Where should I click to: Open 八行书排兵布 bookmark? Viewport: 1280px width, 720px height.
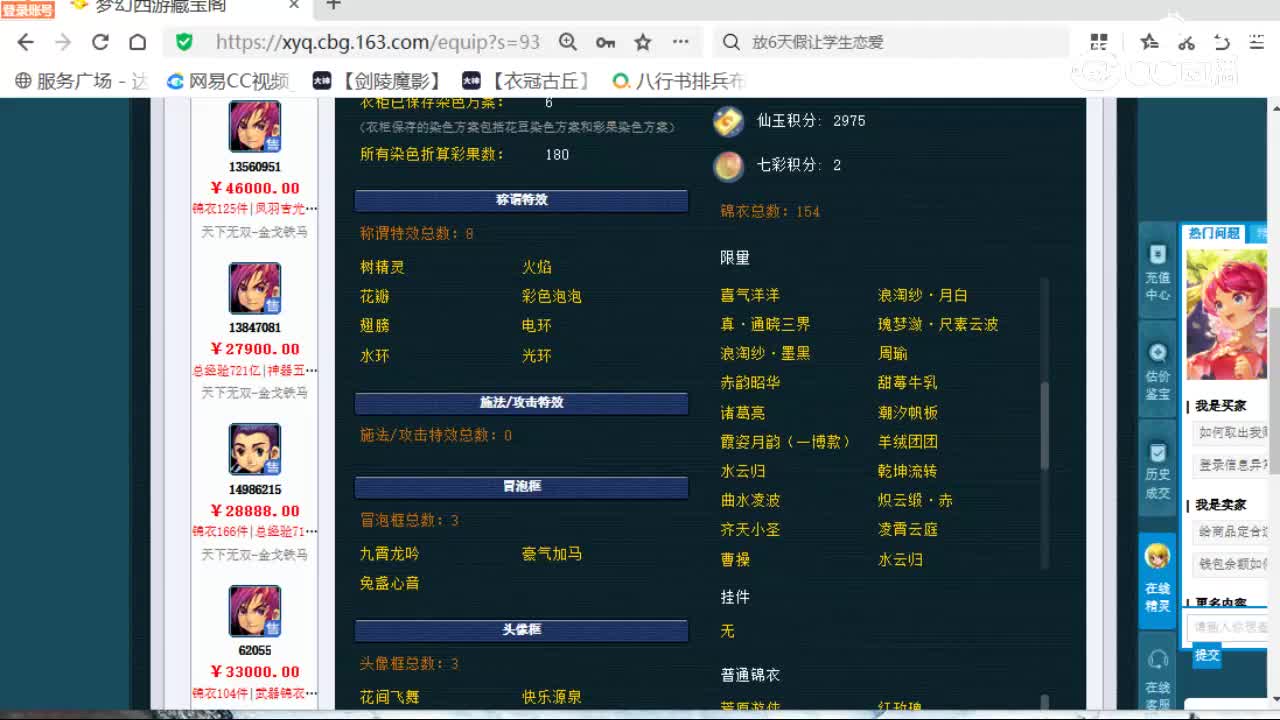pyautogui.click(x=679, y=81)
